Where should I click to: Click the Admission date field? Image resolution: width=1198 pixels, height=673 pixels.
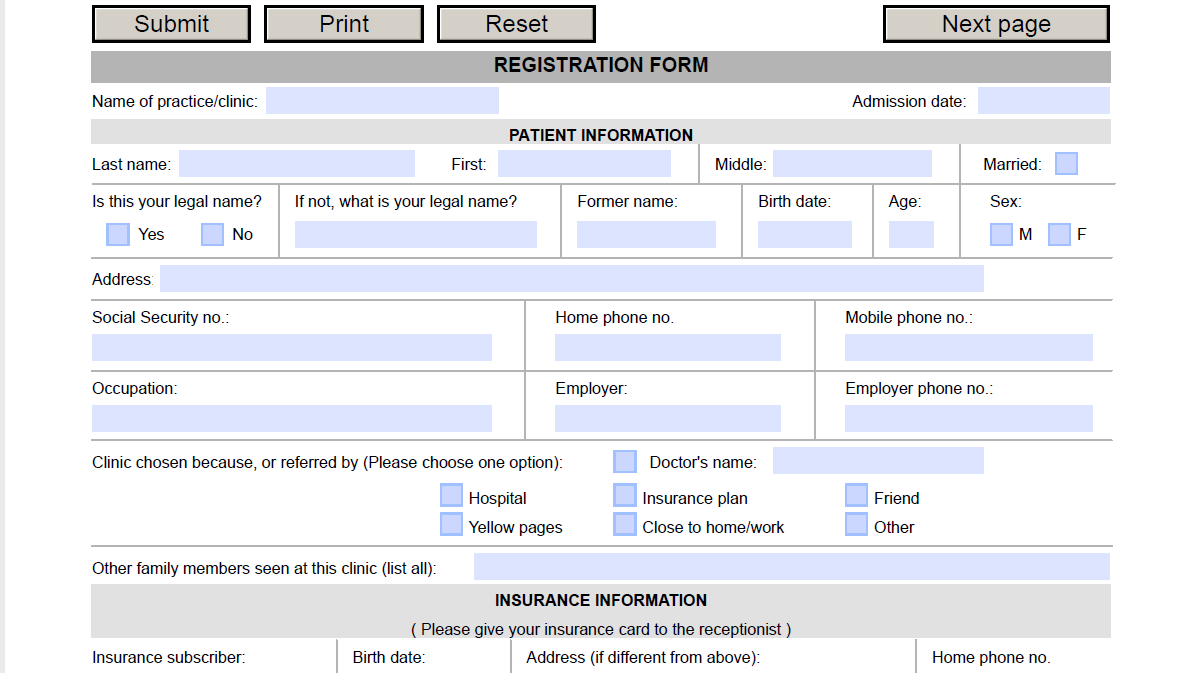point(1044,101)
